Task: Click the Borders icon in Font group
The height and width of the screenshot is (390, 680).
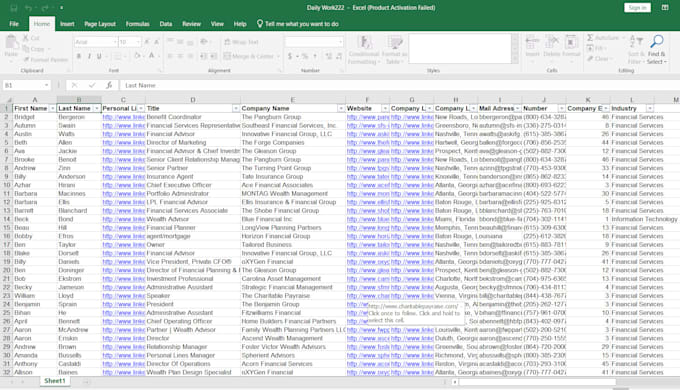Action: tap(117, 56)
